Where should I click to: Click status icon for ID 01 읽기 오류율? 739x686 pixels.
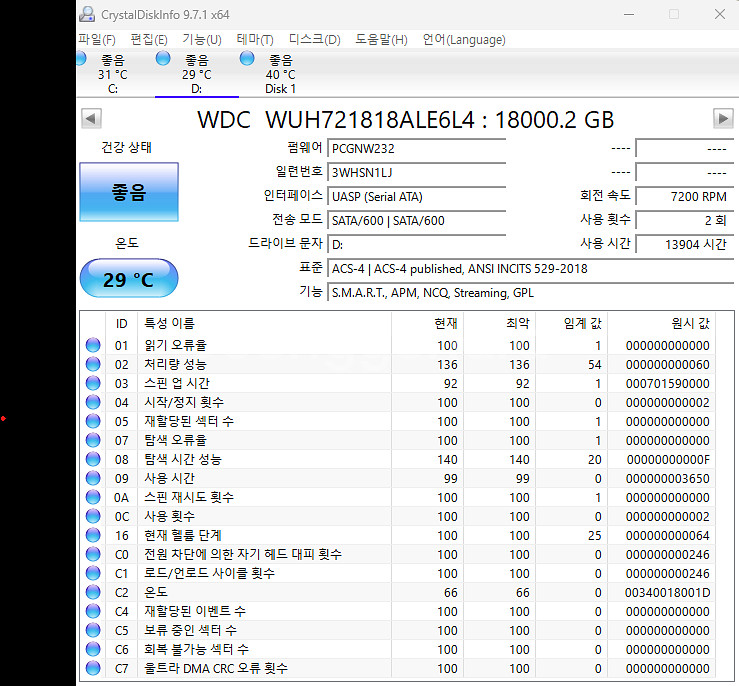point(93,345)
